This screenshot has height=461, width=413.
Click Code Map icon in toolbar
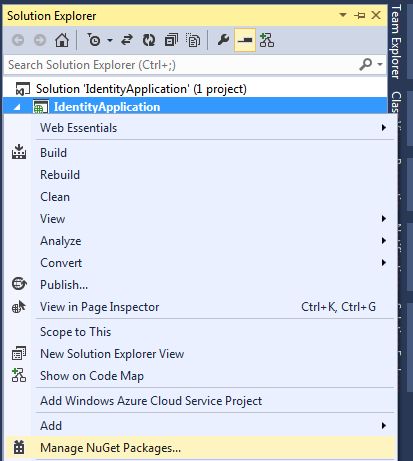click(267, 40)
